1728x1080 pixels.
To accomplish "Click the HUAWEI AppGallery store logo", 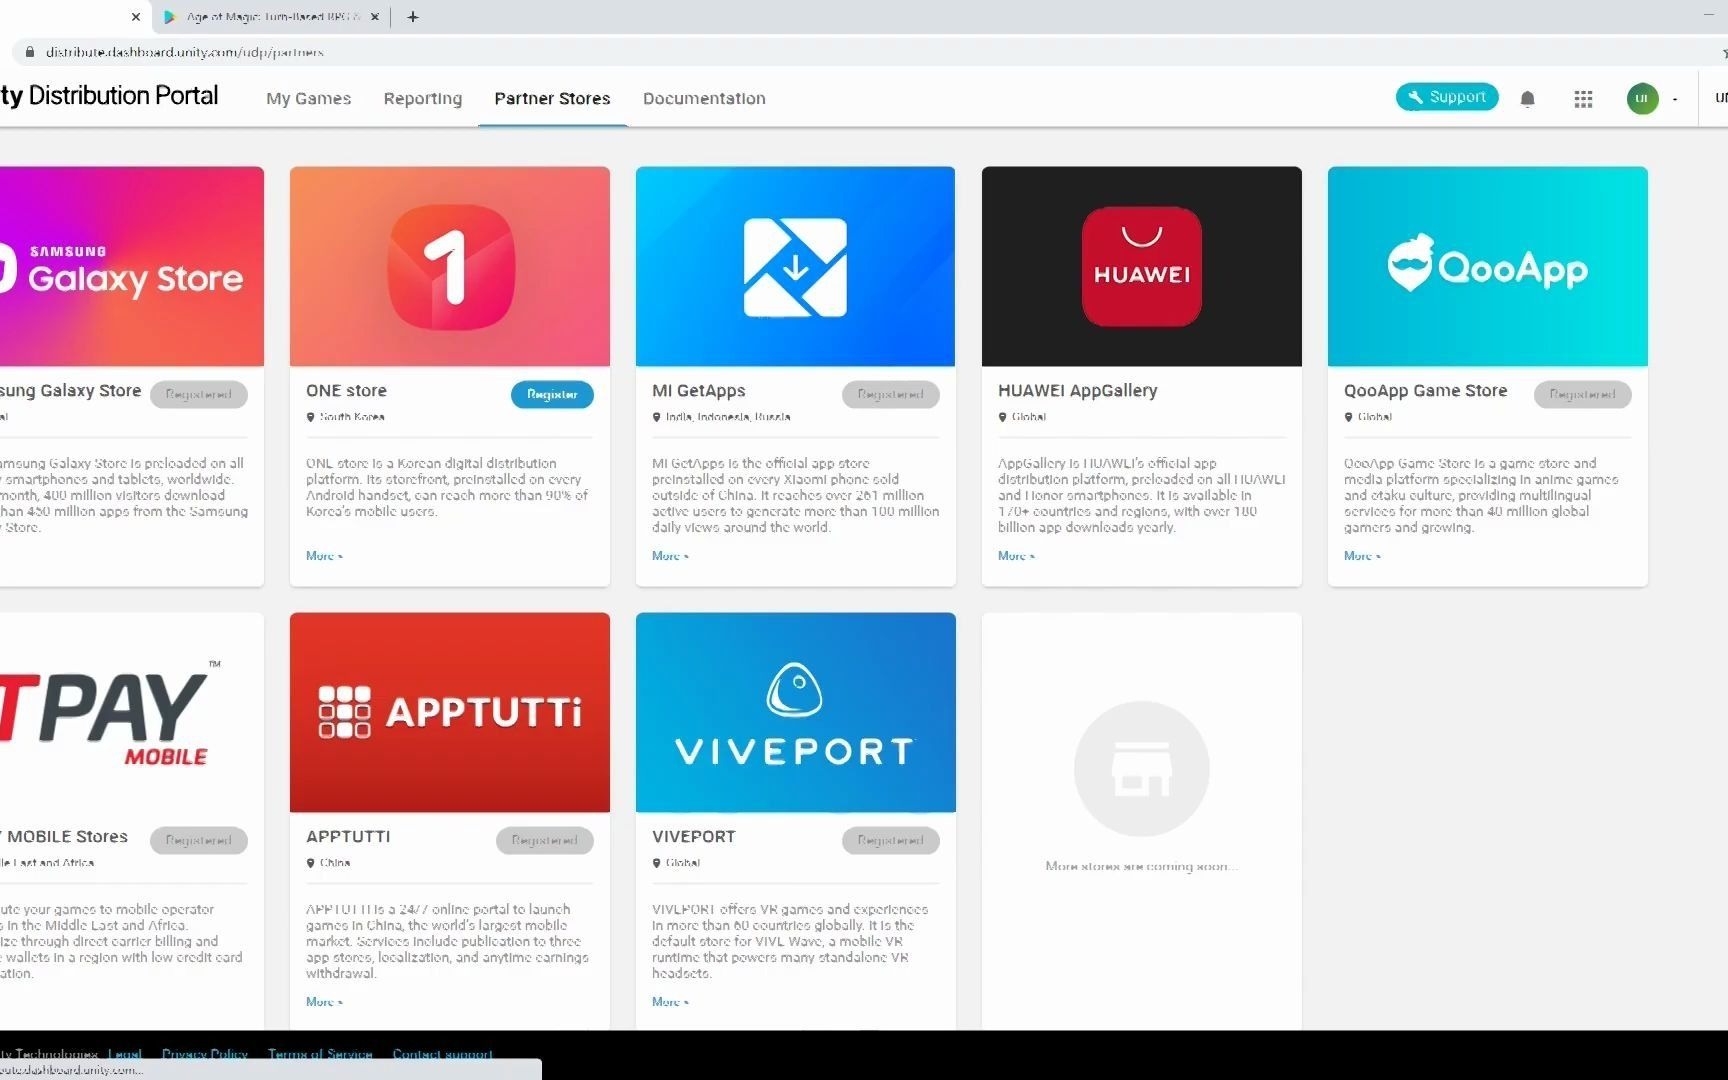I will (1140, 265).
